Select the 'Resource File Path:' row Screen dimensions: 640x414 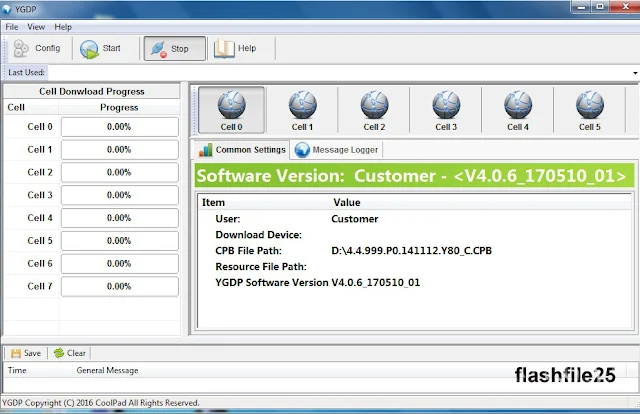[415, 267]
